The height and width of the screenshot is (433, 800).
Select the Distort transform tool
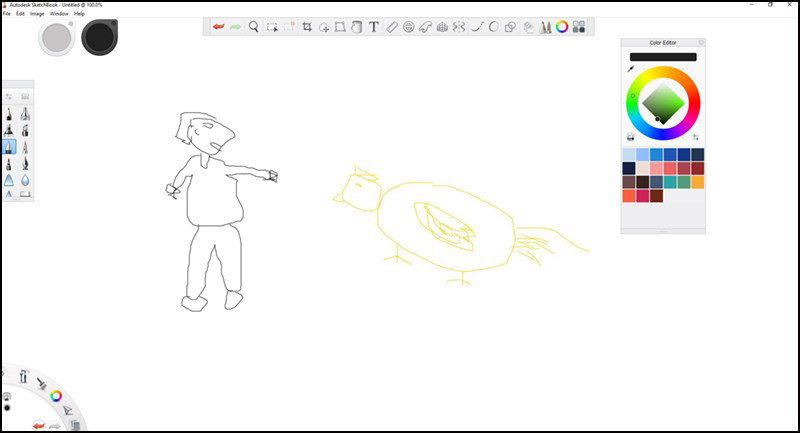(x=340, y=27)
